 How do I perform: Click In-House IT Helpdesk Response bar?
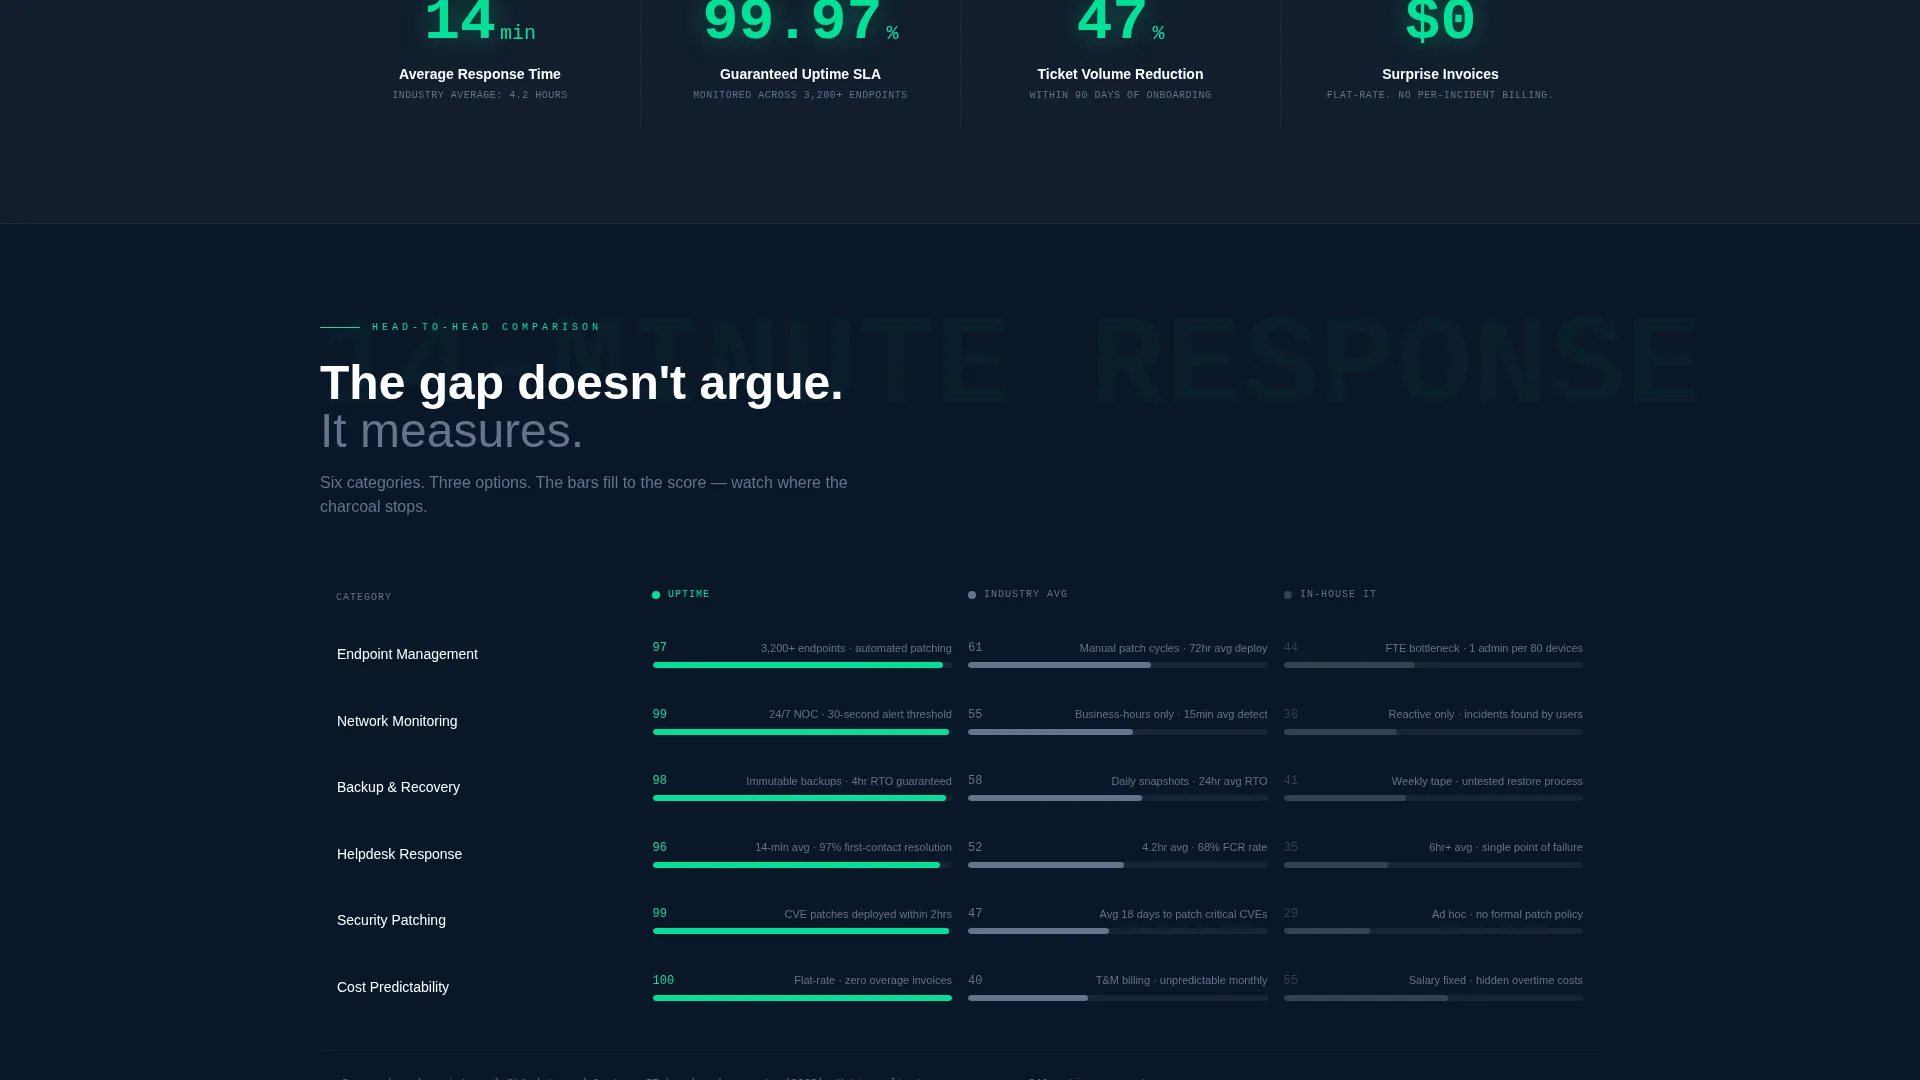pyautogui.click(x=1433, y=865)
